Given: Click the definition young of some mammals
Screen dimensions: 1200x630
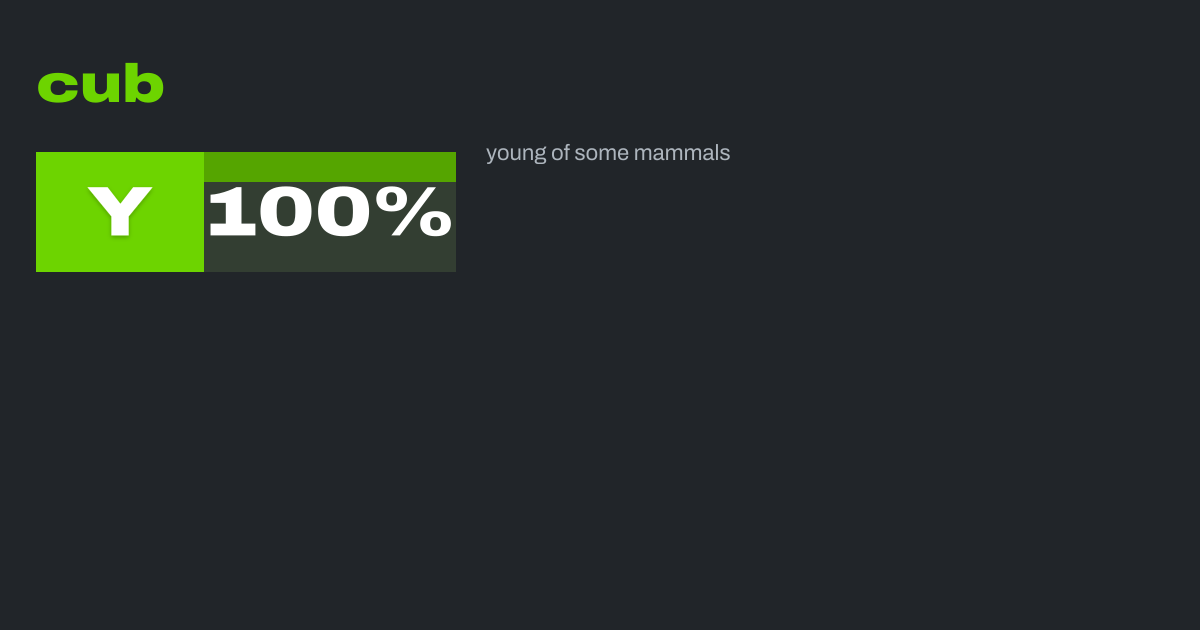Looking at the screenshot, I should point(608,153).
